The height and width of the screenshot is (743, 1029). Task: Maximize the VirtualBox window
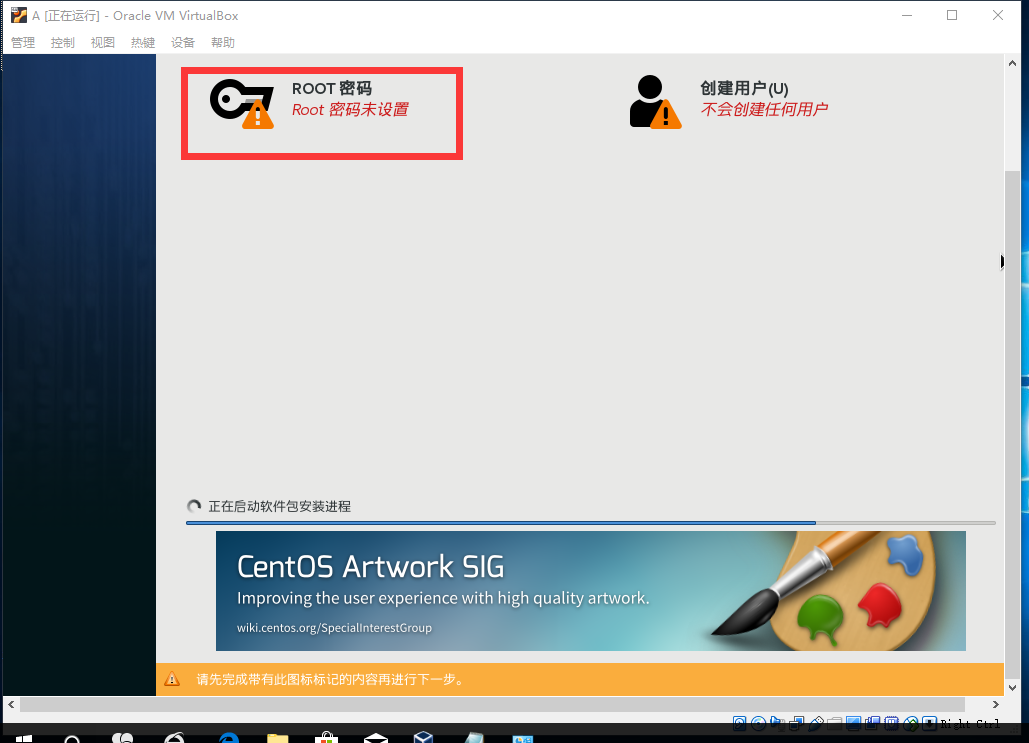(x=952, y=15)
